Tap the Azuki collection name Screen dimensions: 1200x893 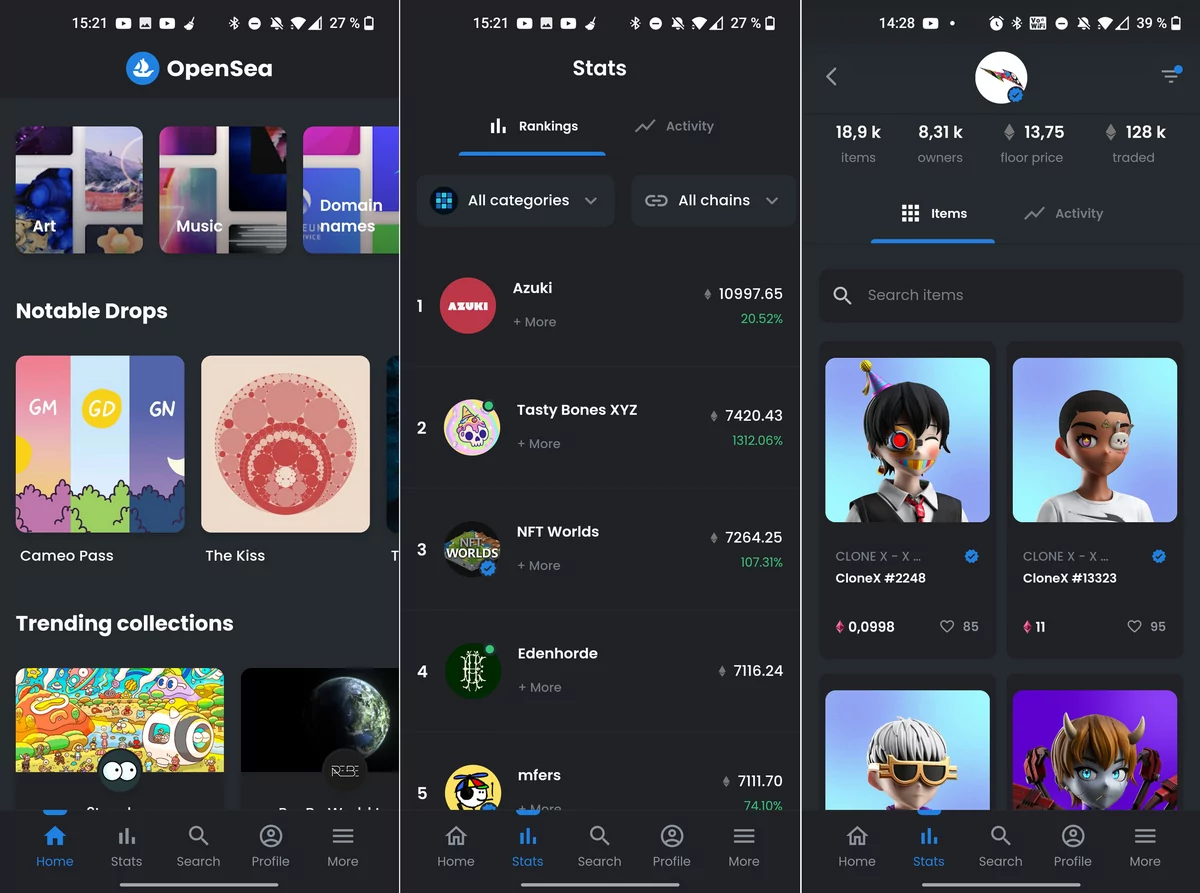tap(532, 288)
